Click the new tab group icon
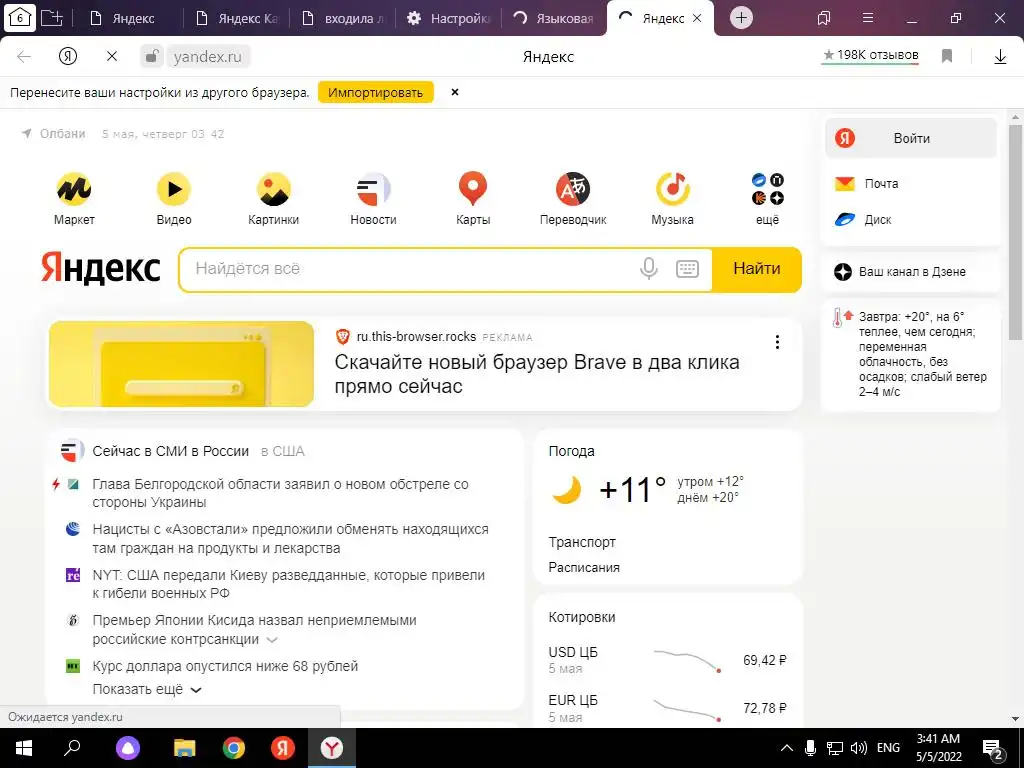Screen dimensions: 1024x768 pos(52,18)
